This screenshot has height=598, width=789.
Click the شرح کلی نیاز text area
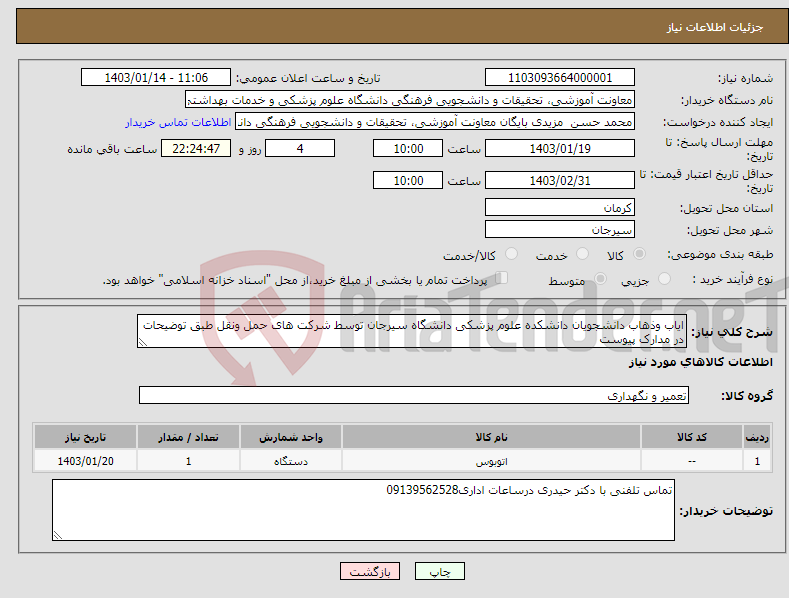412,331
